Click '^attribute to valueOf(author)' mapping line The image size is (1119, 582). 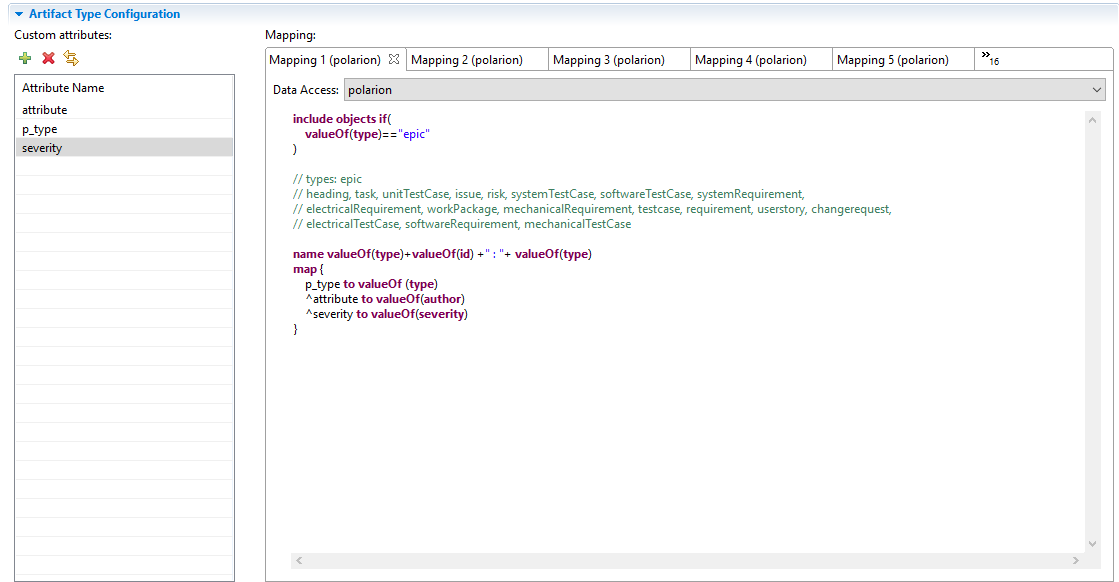click(x=385, y=299)
